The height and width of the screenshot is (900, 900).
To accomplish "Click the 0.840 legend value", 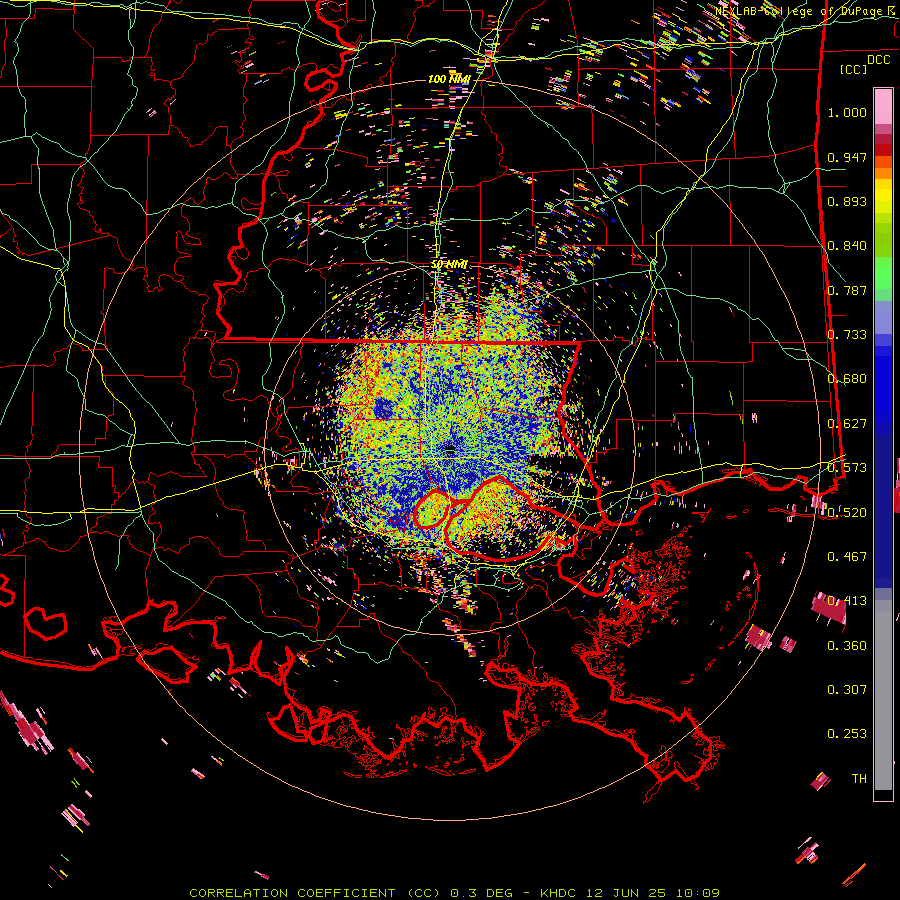I will 847,246.
